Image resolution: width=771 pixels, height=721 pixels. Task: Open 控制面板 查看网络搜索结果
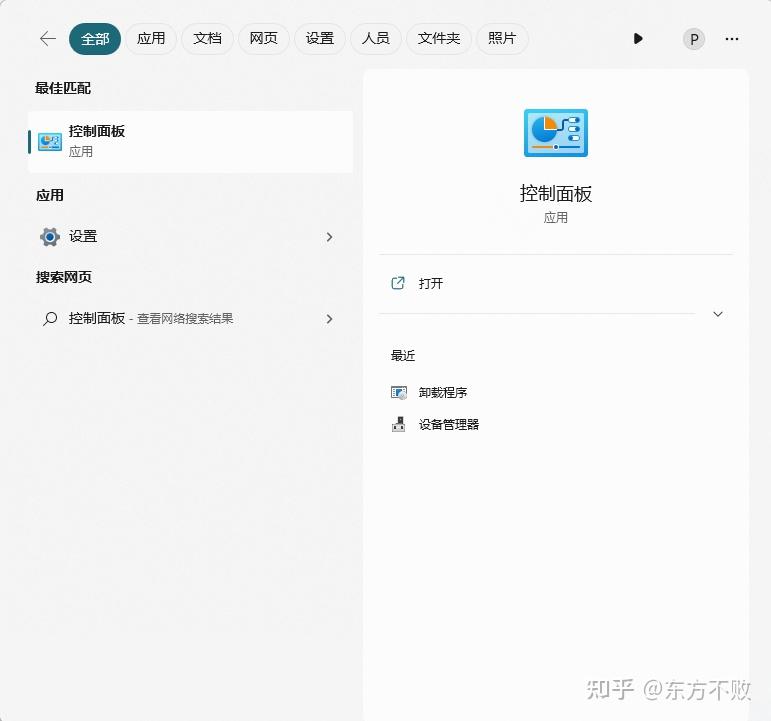coord(151,319)
